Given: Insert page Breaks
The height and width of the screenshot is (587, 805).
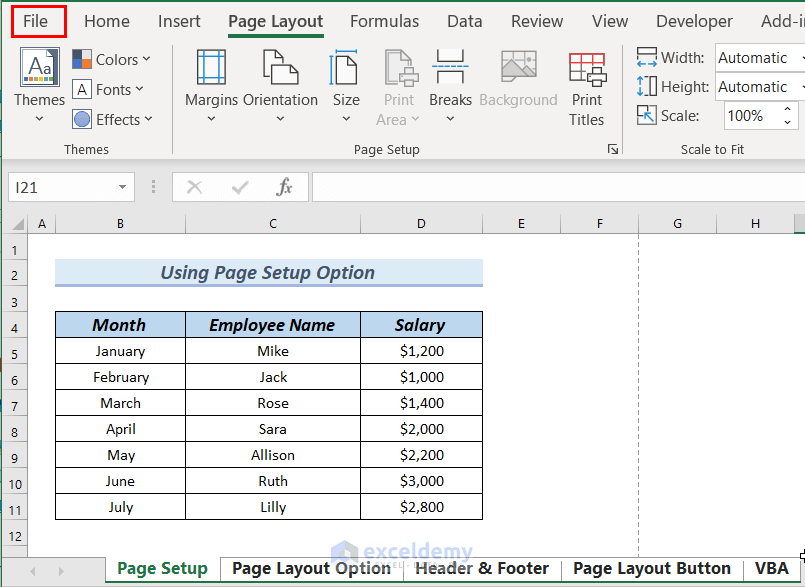Looking at the screenshot, I should coord(450,85).
